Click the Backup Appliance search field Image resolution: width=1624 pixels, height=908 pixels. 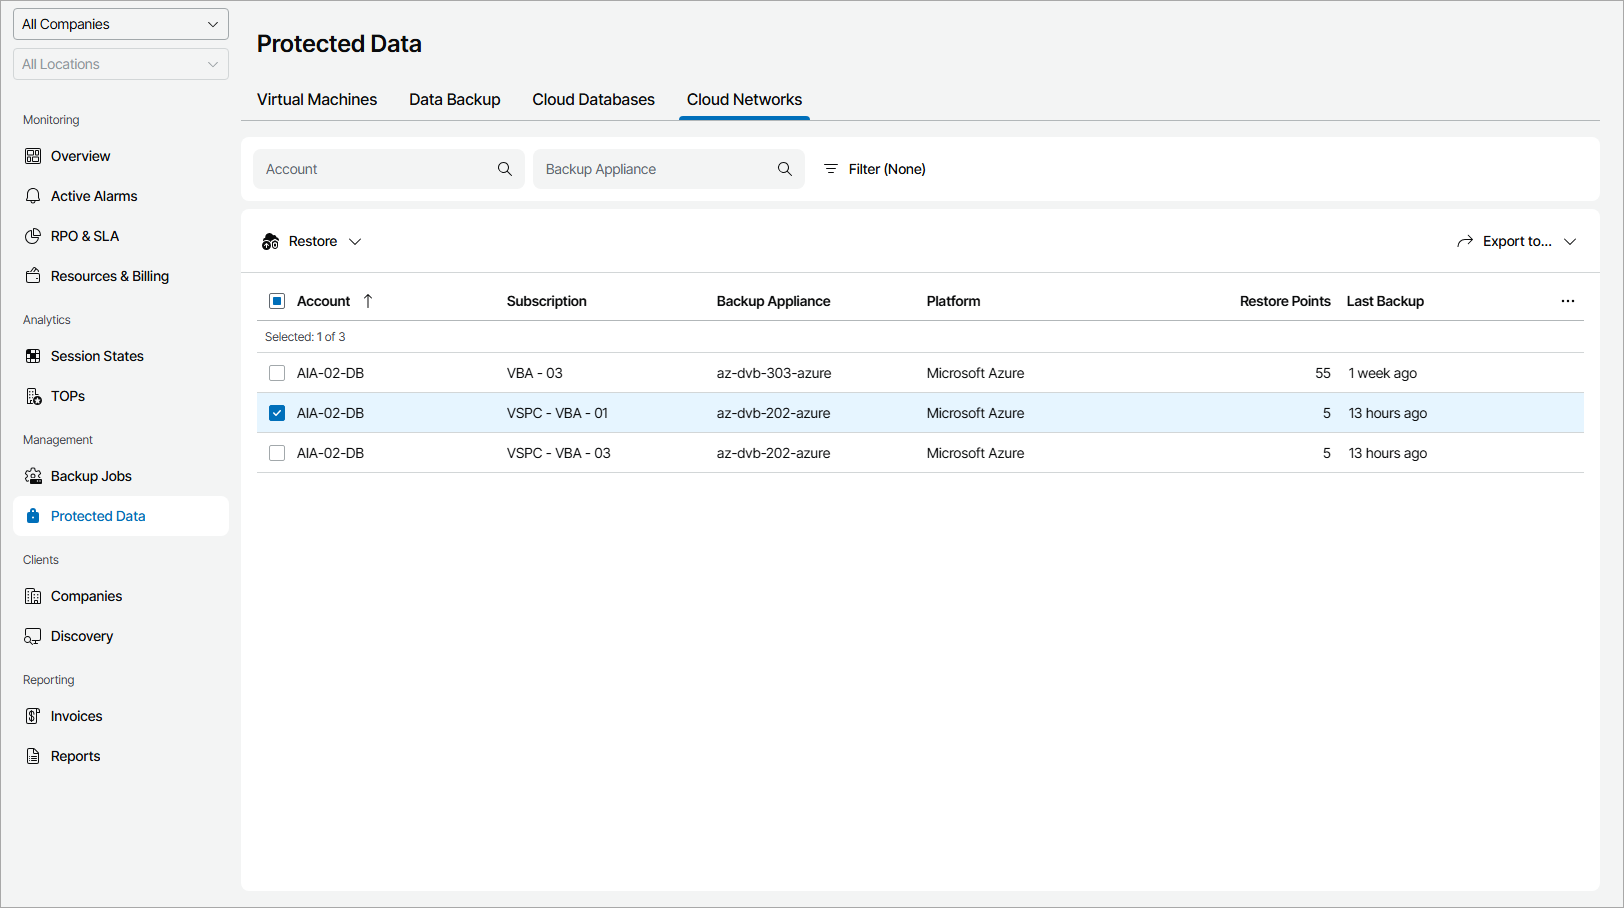pos(655,169)
